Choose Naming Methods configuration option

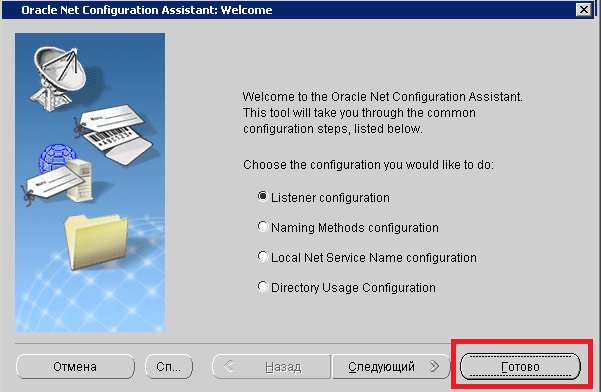pos(263,227)
